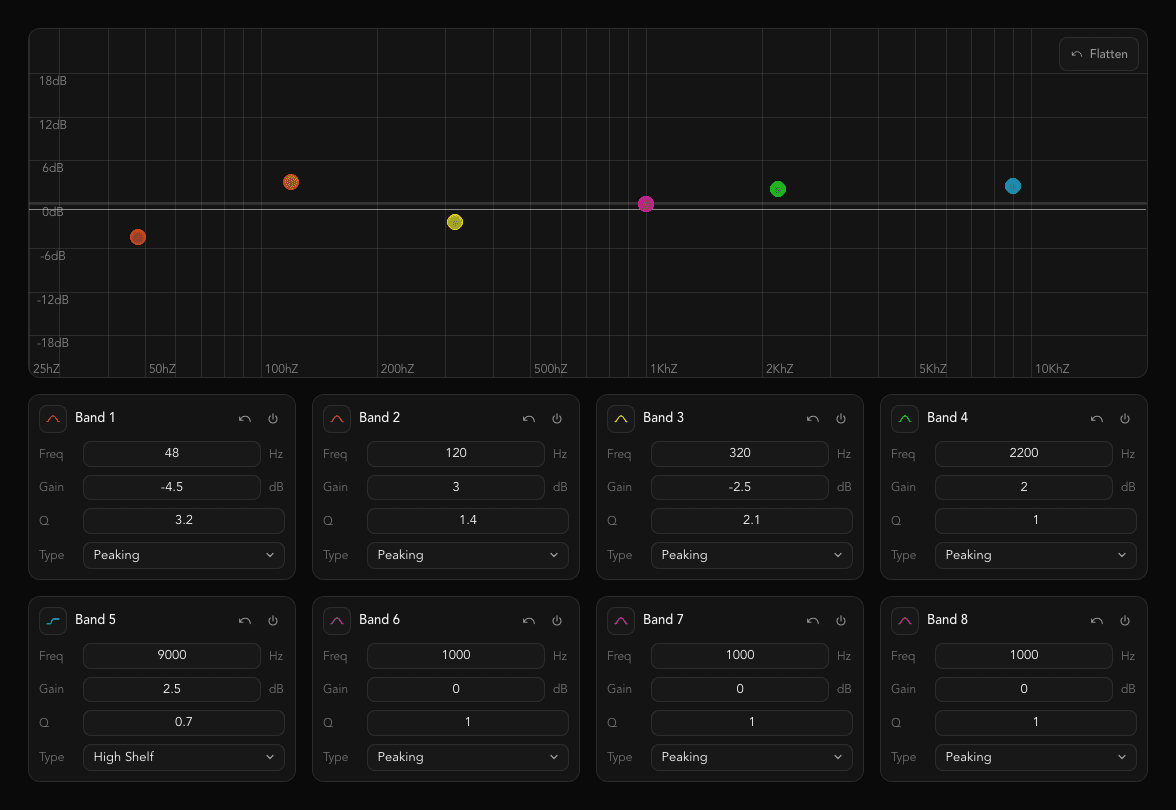Image resolution: width=1176 pixels, height=810 pixels.
Task: Click Band 2 Freq field showing 120
Action: pos(456,454)
